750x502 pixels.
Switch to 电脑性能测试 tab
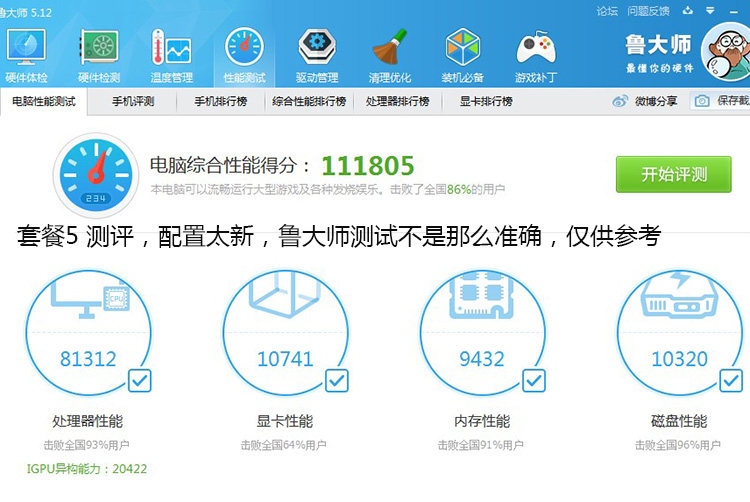44,101
